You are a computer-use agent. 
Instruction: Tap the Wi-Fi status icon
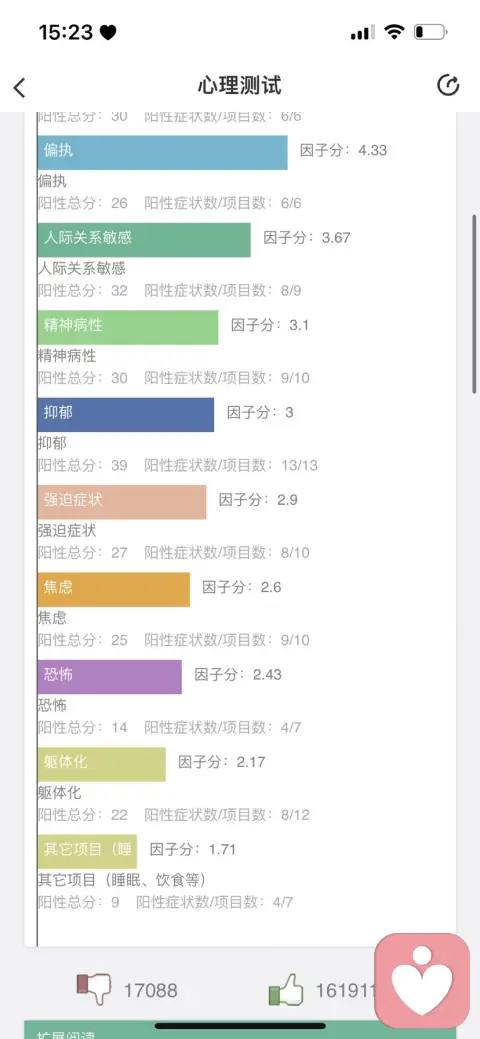(395, 32)
